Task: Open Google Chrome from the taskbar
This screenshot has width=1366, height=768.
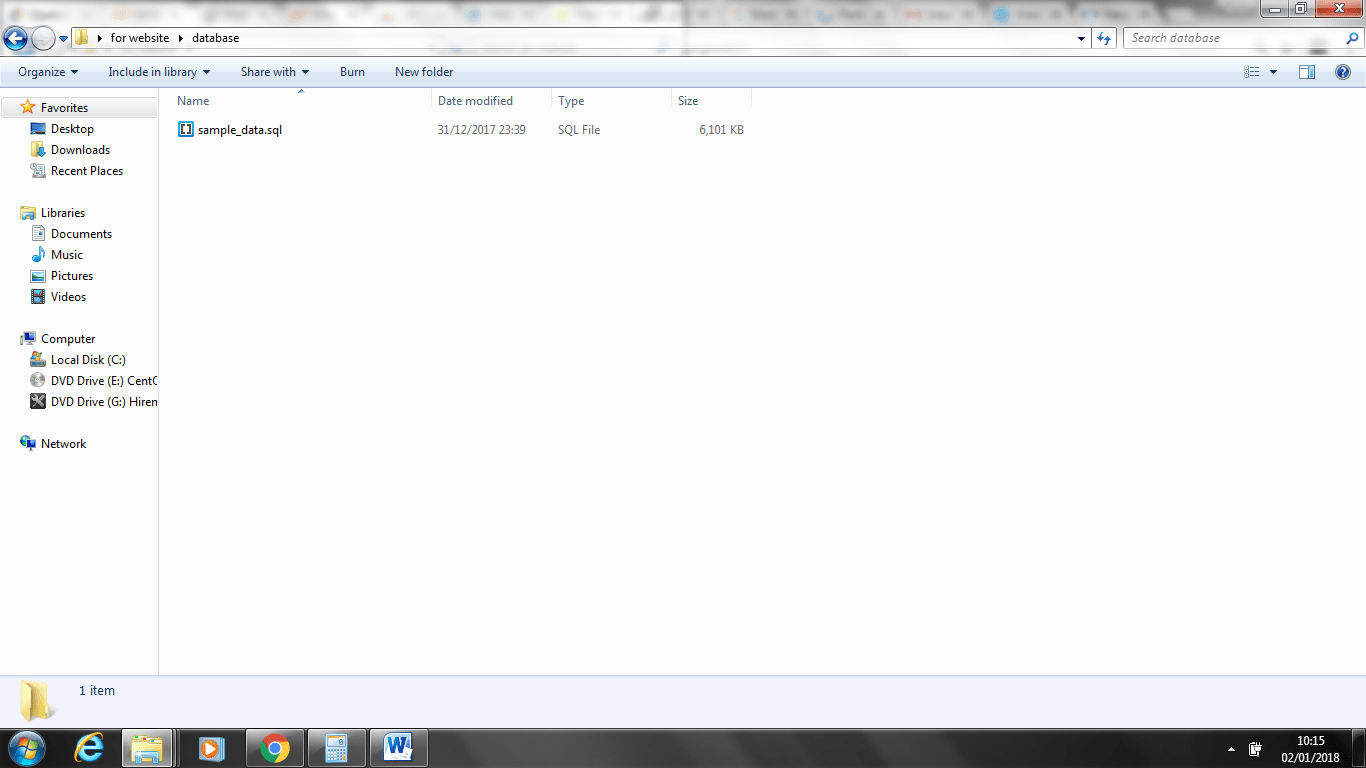Action: [274, 748]
